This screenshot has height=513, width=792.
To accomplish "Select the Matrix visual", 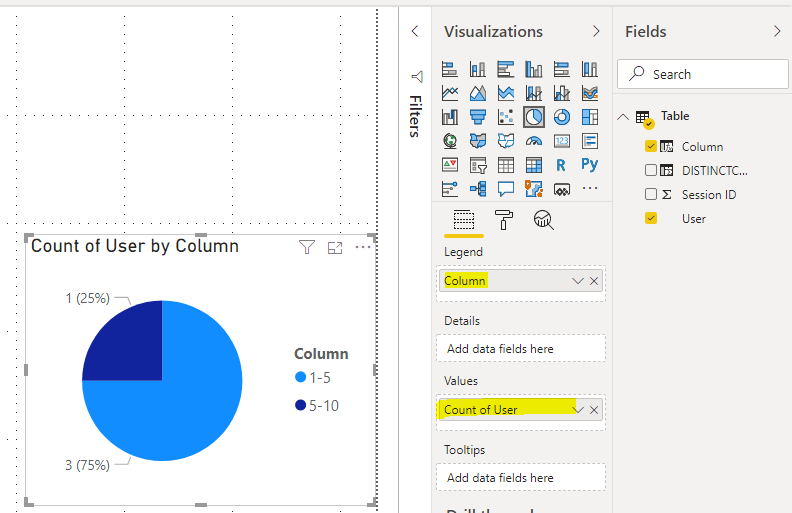I will click(534, 165).
